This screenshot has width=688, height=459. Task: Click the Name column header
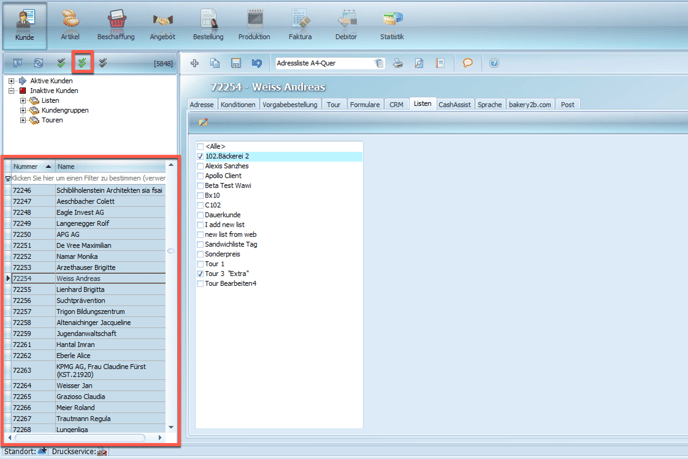click(x=111, y=166)
